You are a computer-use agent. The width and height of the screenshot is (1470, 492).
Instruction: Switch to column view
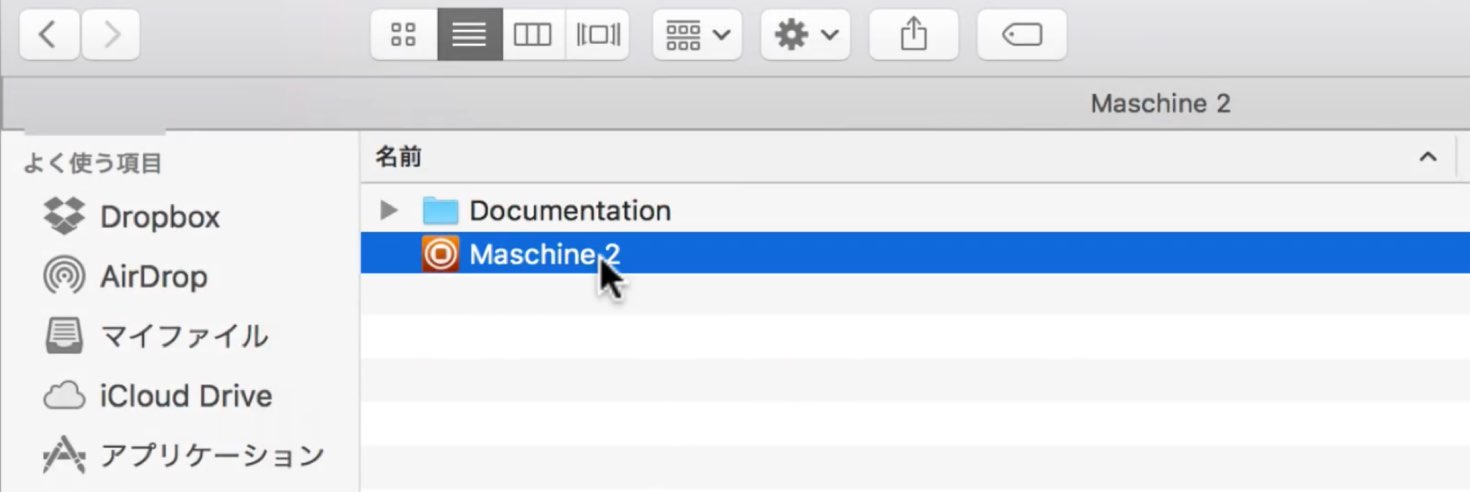tap(533, 35)
